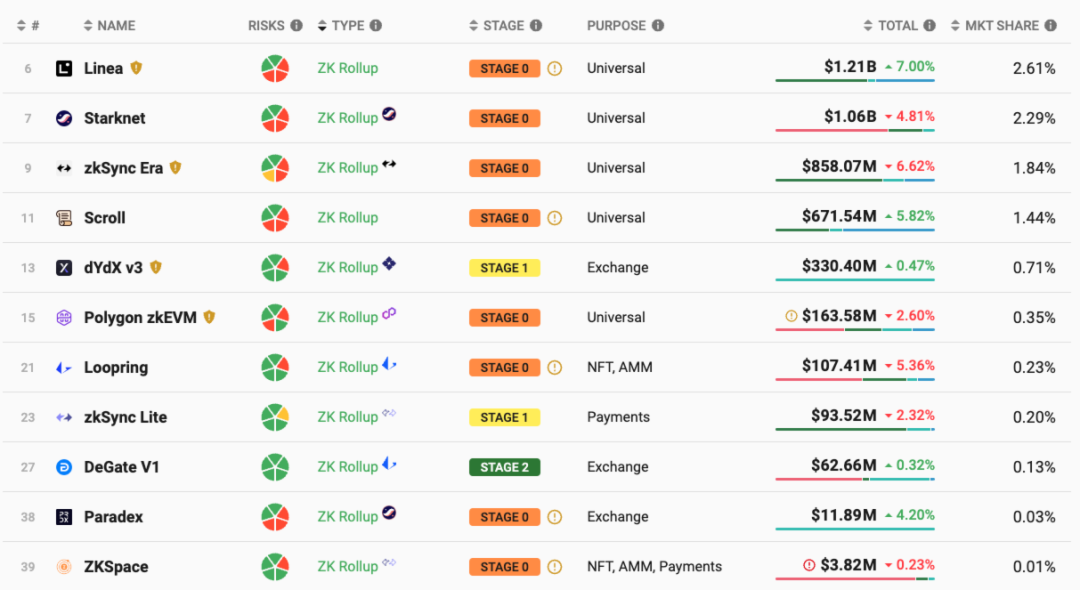
Task: Click the risk pie chart for Starknet
Action: point(275,119)
